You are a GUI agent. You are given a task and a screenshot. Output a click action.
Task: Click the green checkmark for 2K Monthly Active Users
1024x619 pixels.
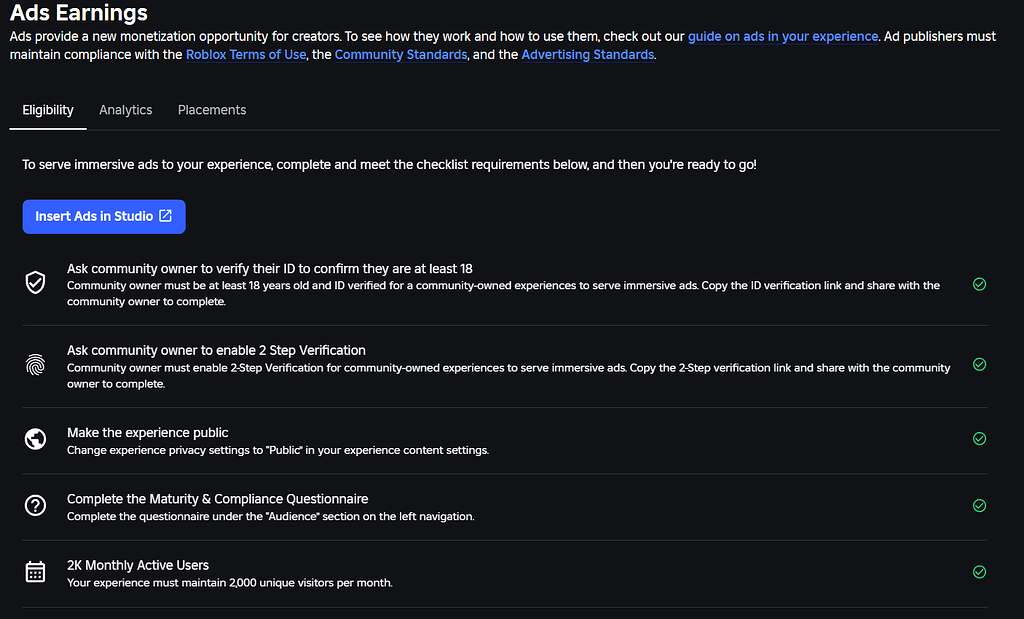(x=979, y=571)
